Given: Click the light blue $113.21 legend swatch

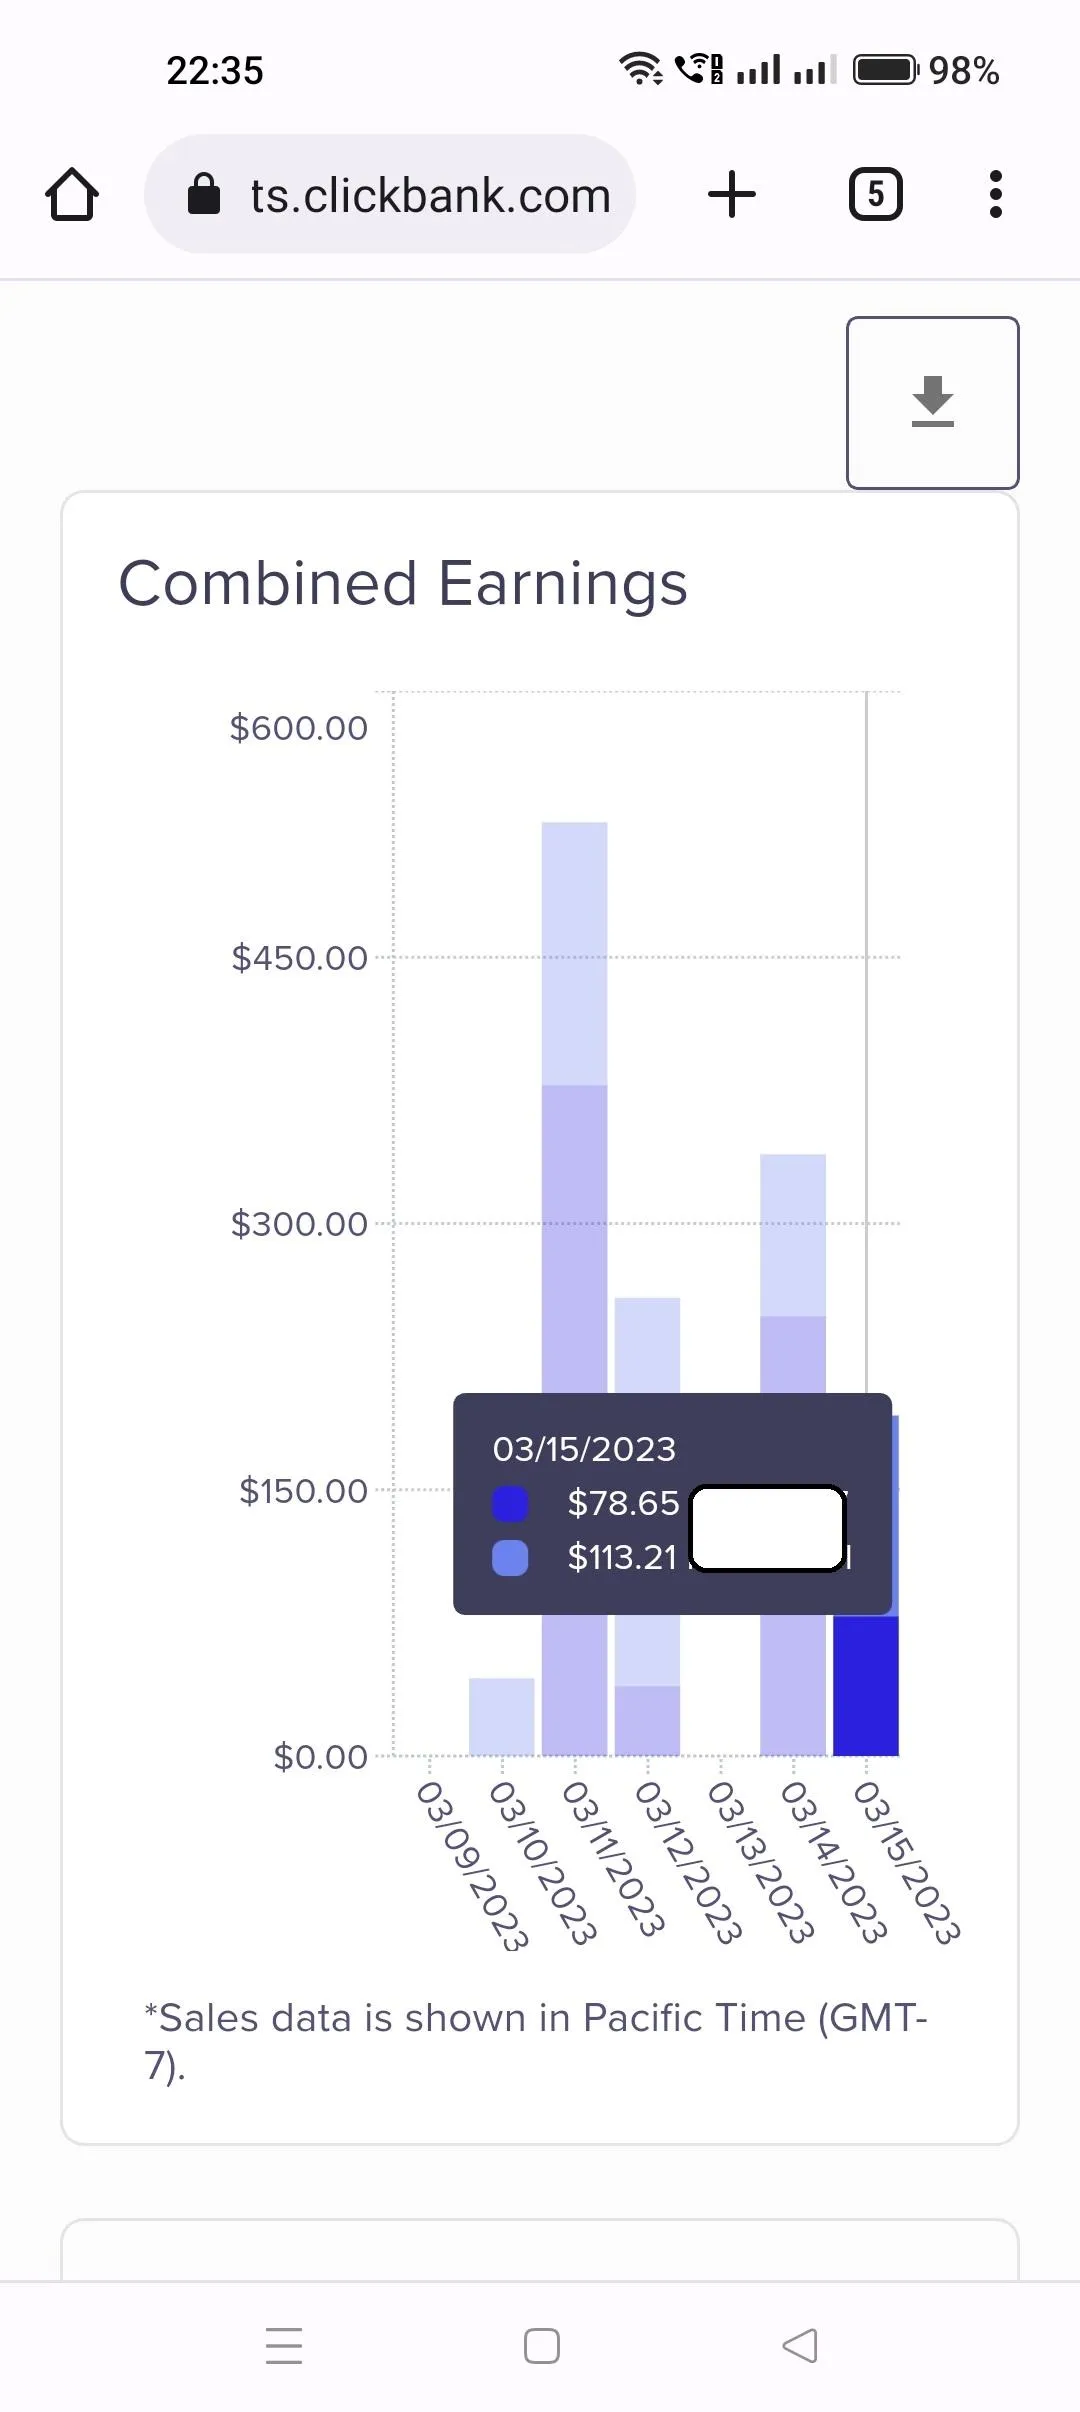Looking at the screenshot, I should click(x=510, y=1557).
